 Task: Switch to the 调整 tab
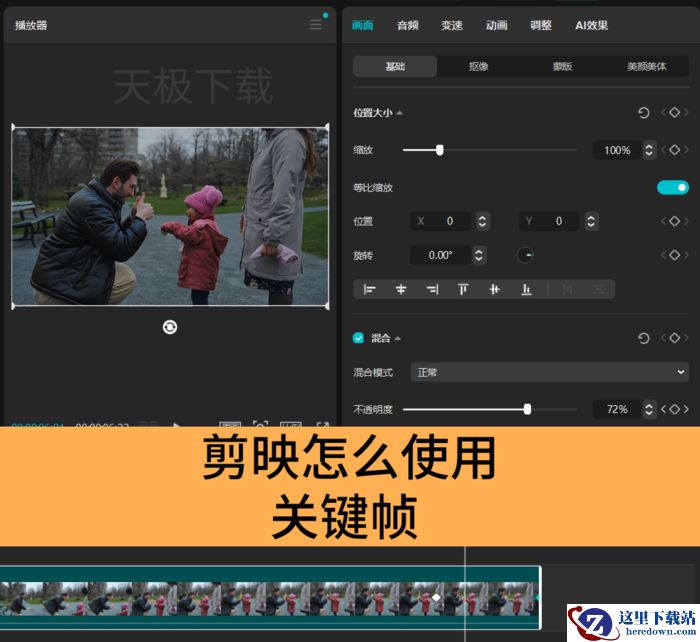coord(541,25)
